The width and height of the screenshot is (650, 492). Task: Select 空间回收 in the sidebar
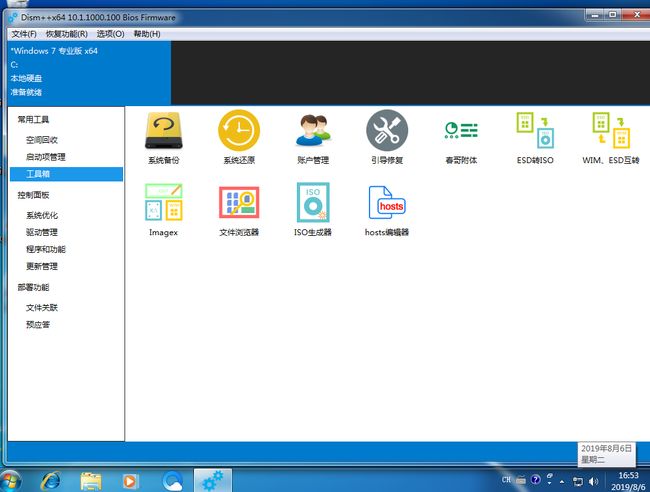(x=41, y=140)
